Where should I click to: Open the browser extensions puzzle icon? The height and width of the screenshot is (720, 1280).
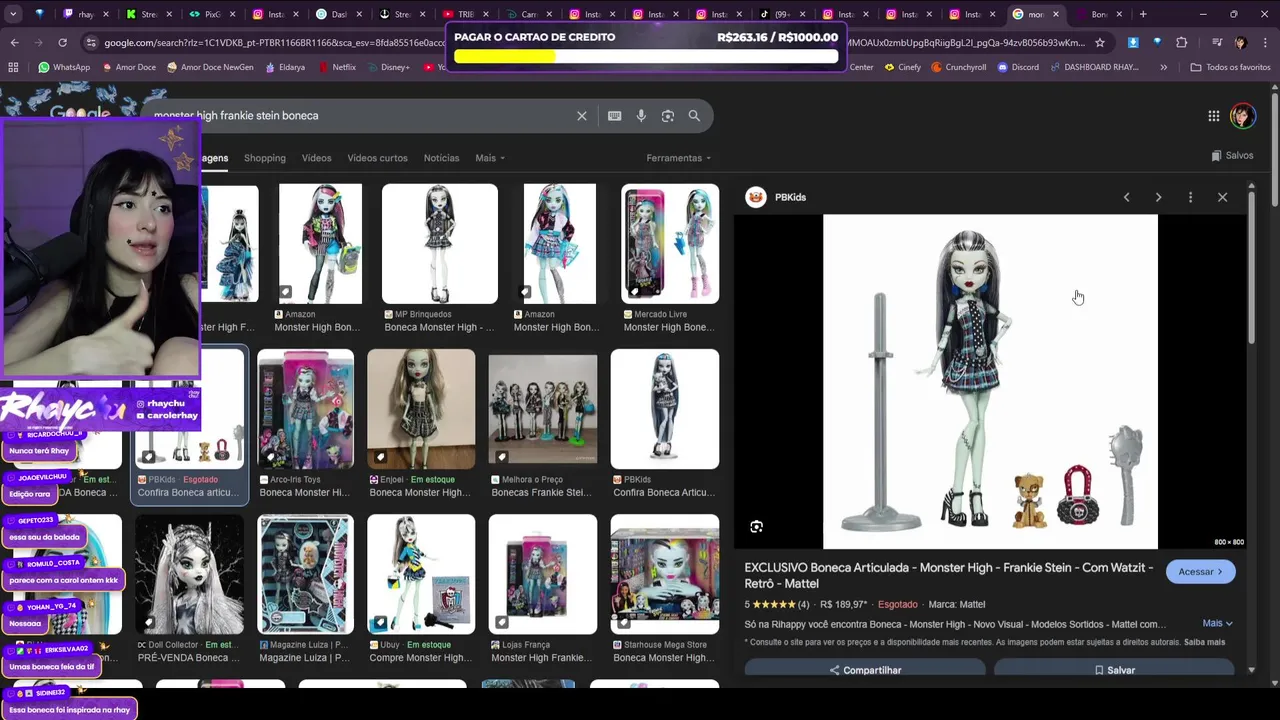(1182, 43)
